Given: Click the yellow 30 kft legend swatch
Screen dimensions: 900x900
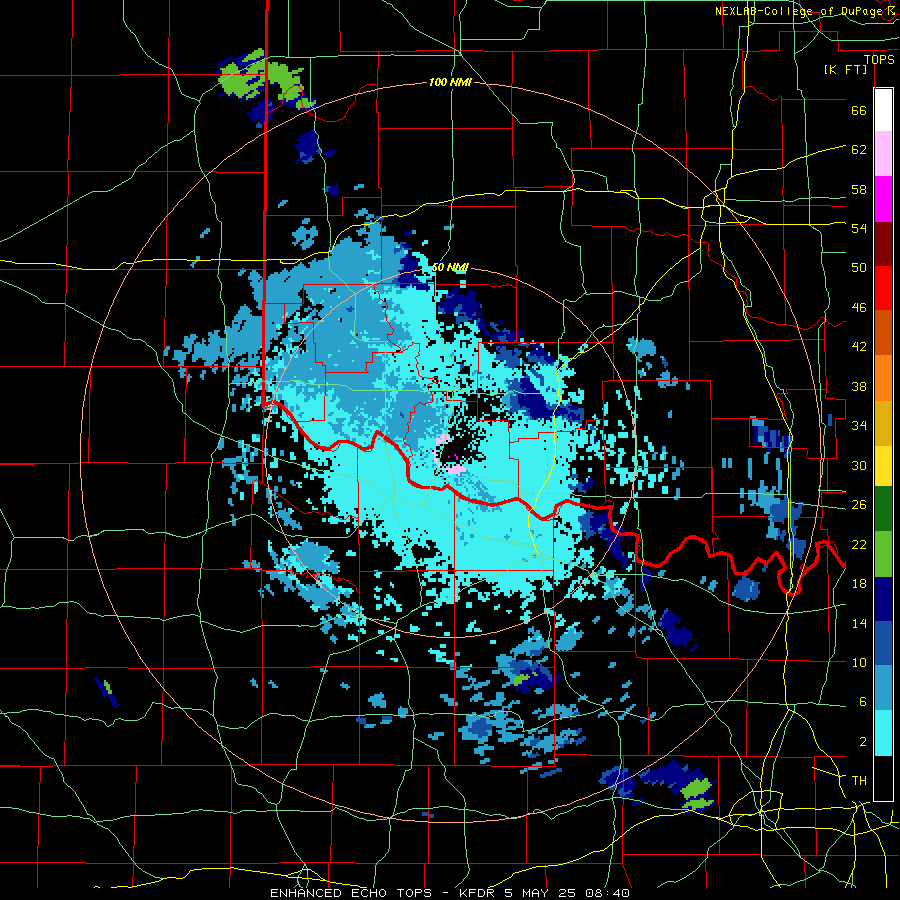Looking at the screenshot, I should [x=883, y=465].
